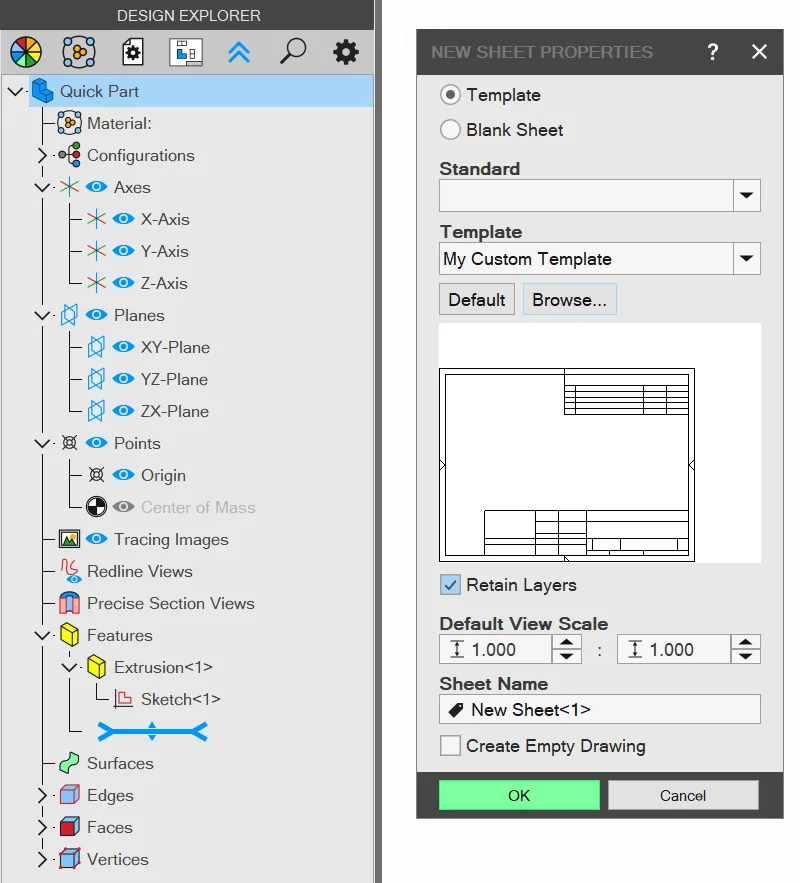Enable Create Empty Drawing checkbox
This screenshot has width=800, height=883.
[450, 745]
